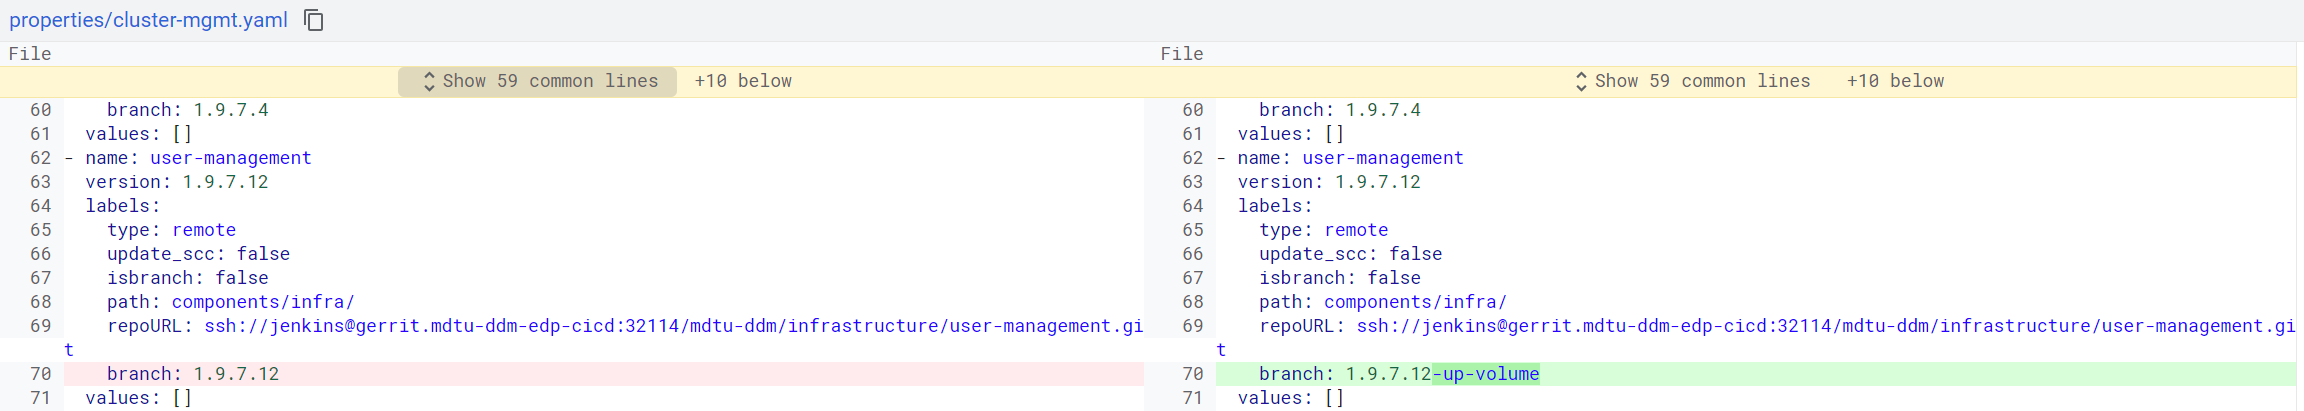Click the right File header label
Screen dimensions: 2304x411
click(x=1182, y=54)
